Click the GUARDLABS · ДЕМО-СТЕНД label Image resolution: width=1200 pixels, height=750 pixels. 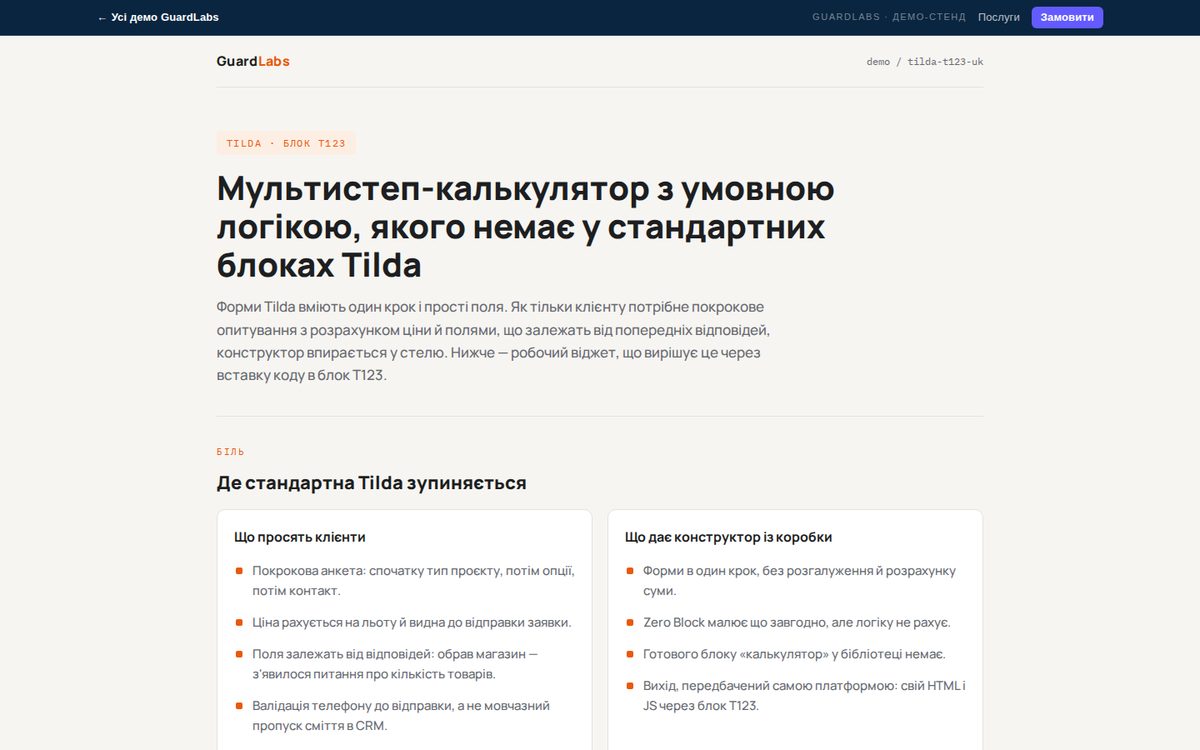(889, 17)
